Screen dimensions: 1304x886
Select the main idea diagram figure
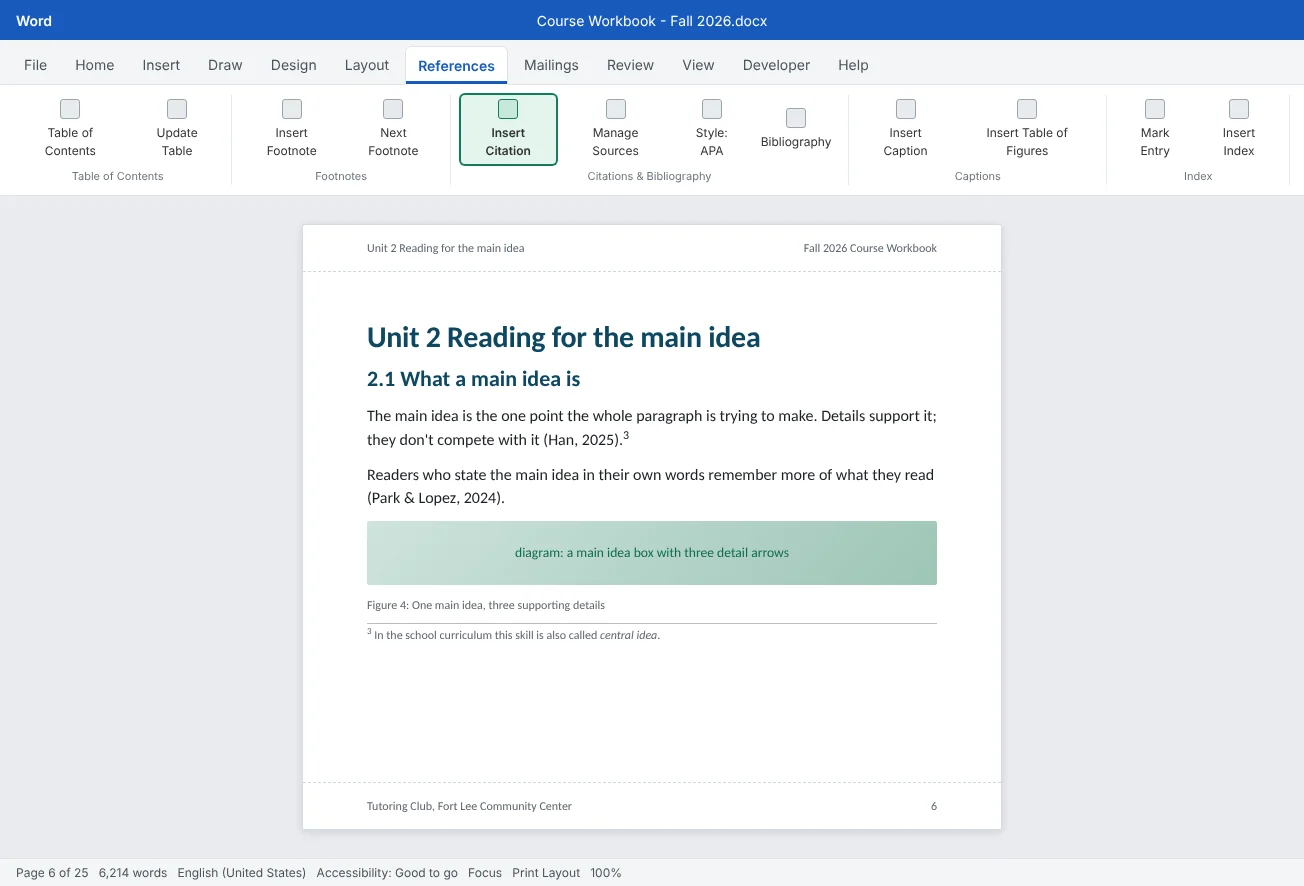click(x=652, y=553)
